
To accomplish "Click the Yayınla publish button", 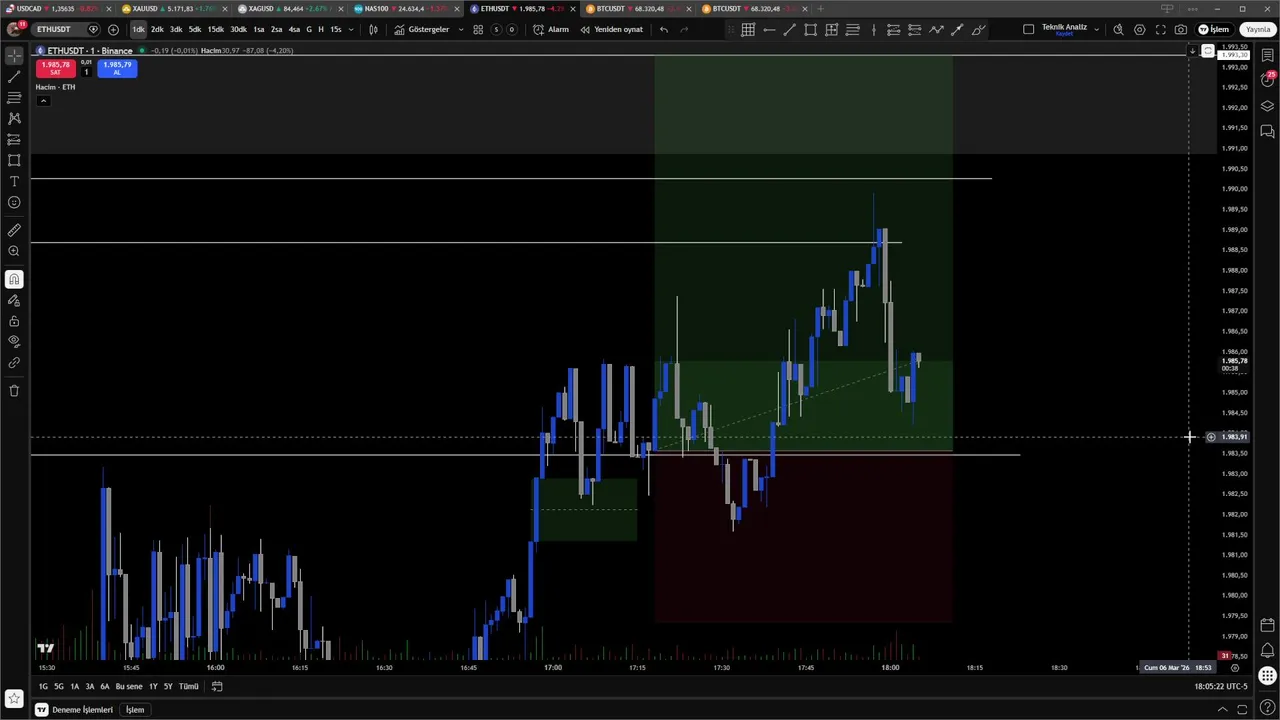I will click(x=1257, y=29).
